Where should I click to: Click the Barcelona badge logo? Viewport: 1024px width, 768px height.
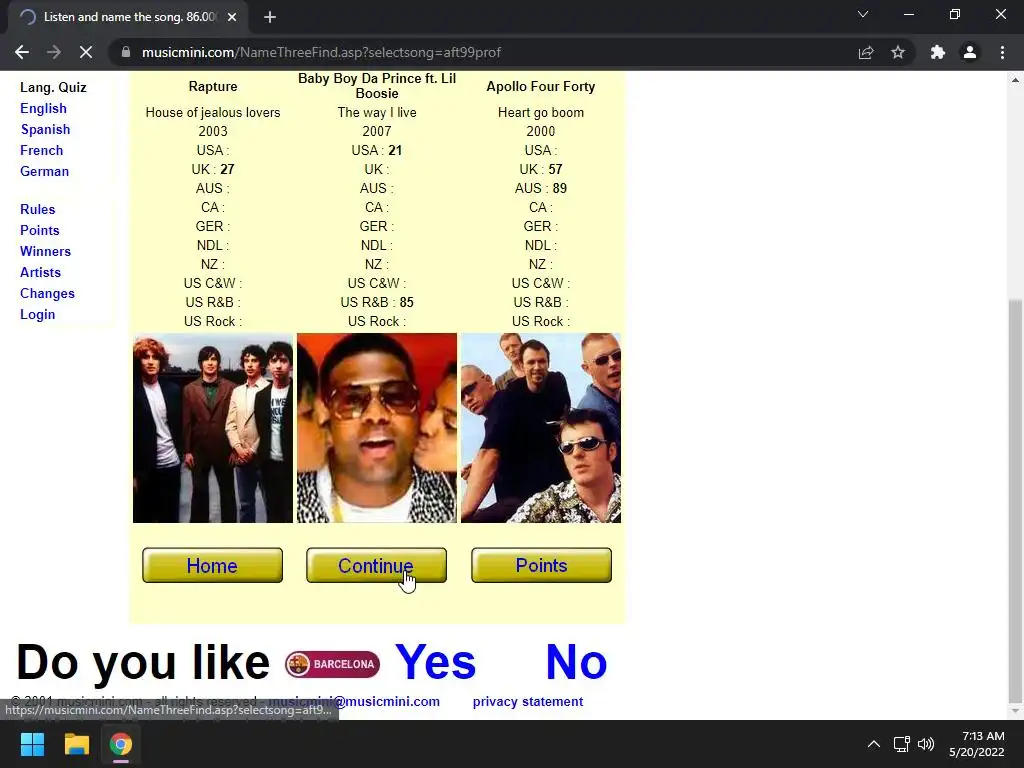click(332, 664)
